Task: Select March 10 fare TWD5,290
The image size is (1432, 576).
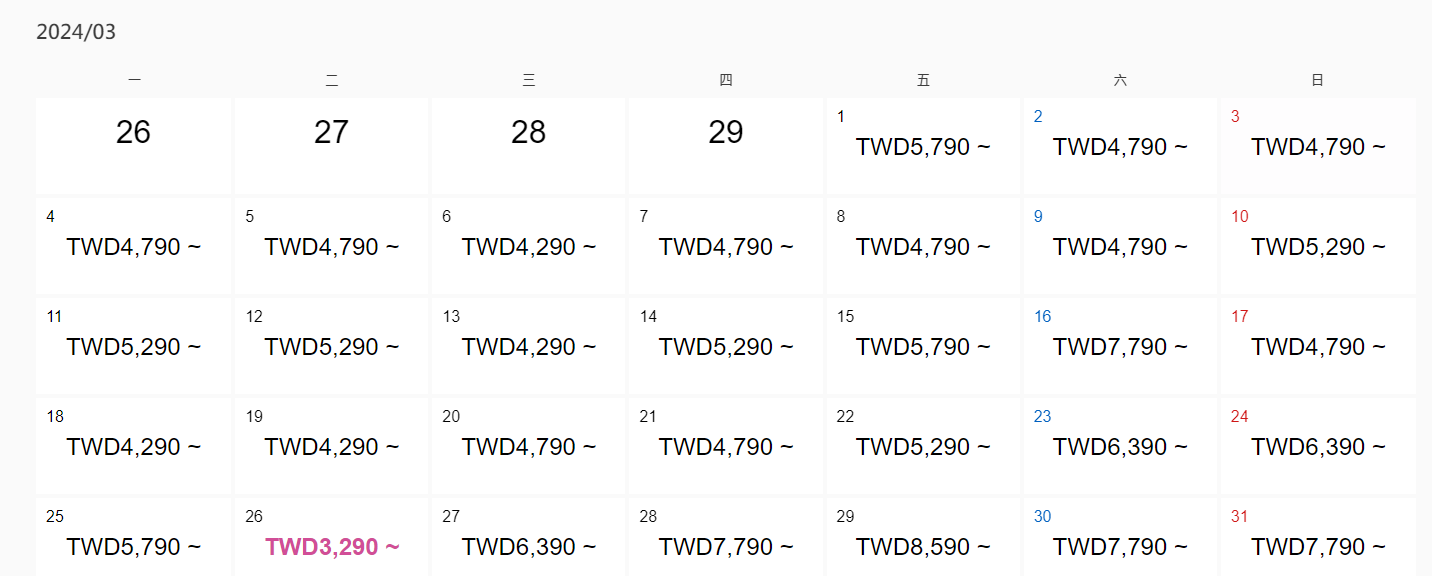Action: coord(1318,247)
